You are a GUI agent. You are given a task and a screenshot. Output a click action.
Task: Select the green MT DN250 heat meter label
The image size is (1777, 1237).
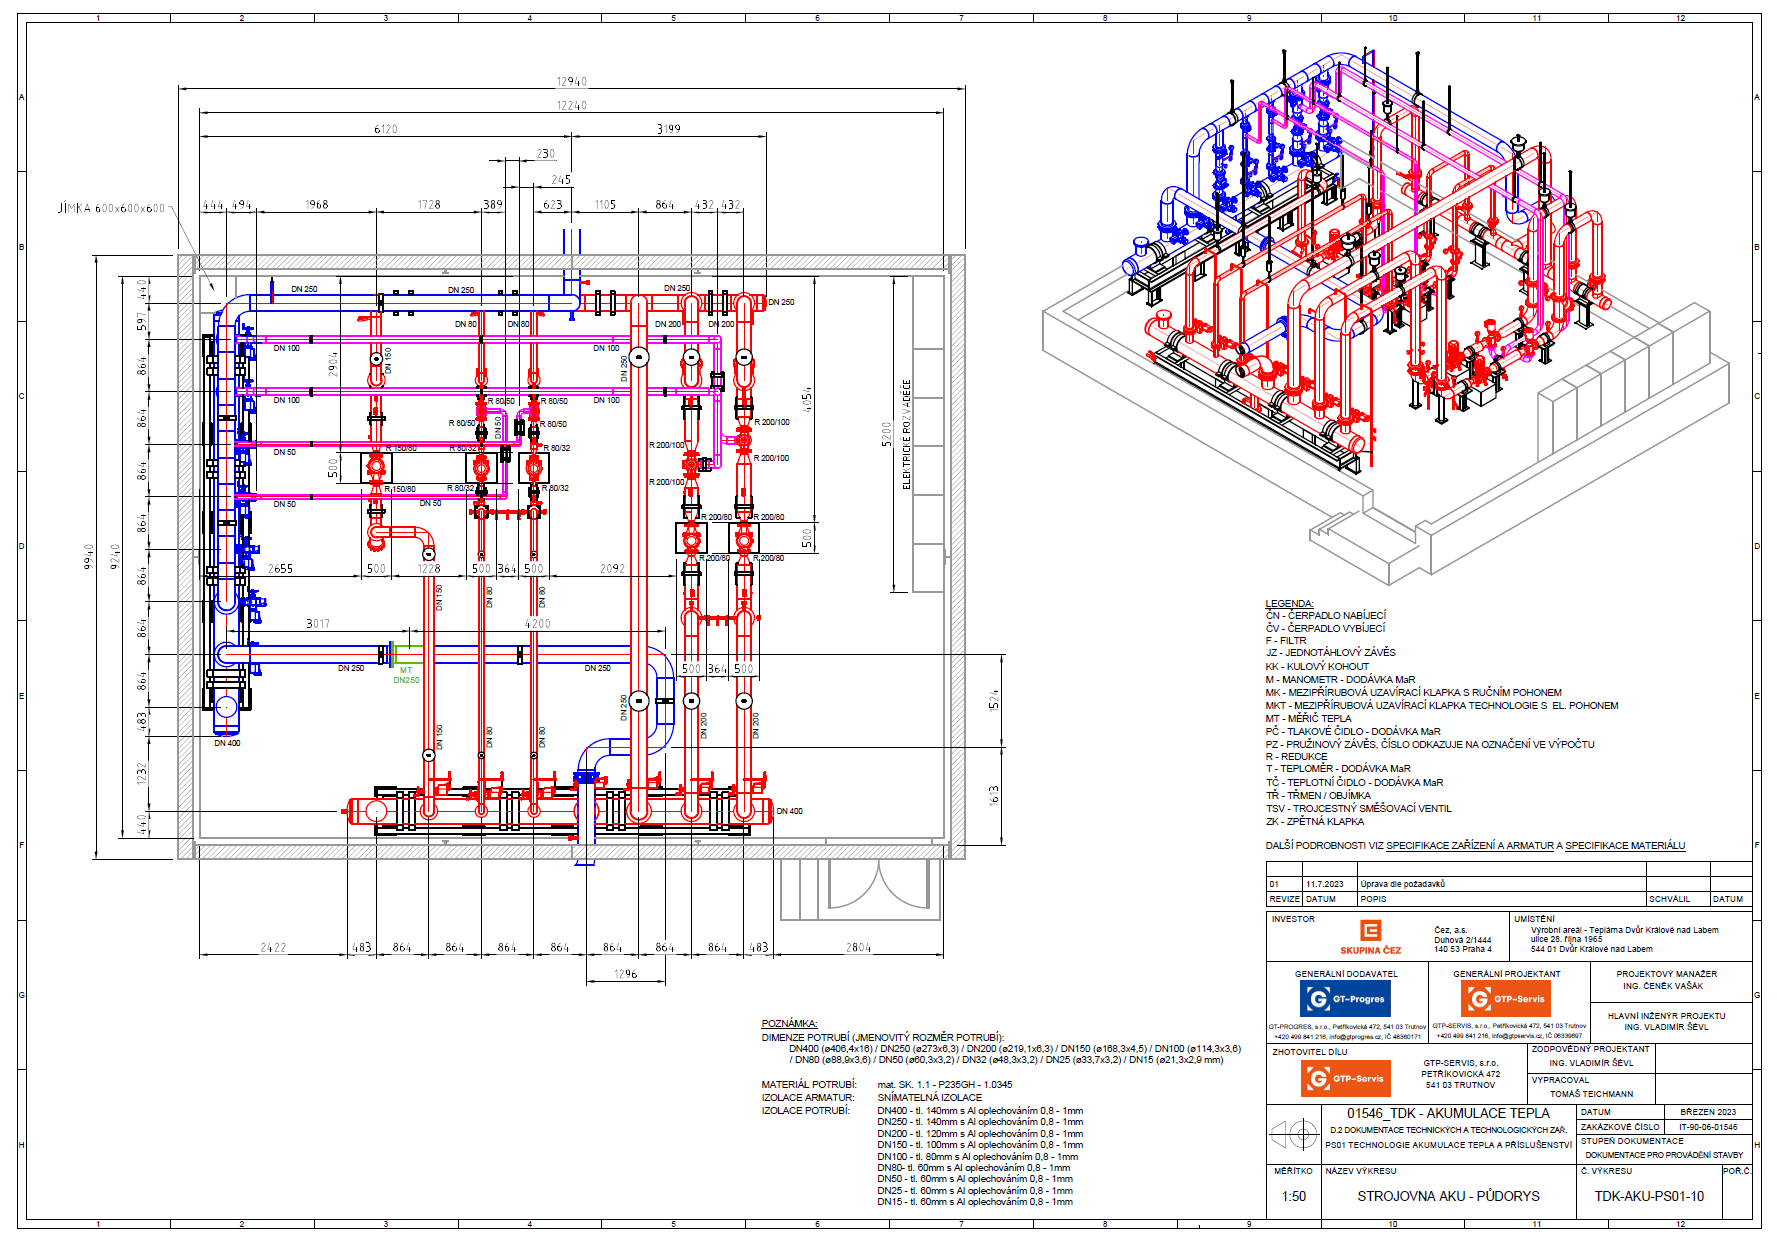click(406, 676)
